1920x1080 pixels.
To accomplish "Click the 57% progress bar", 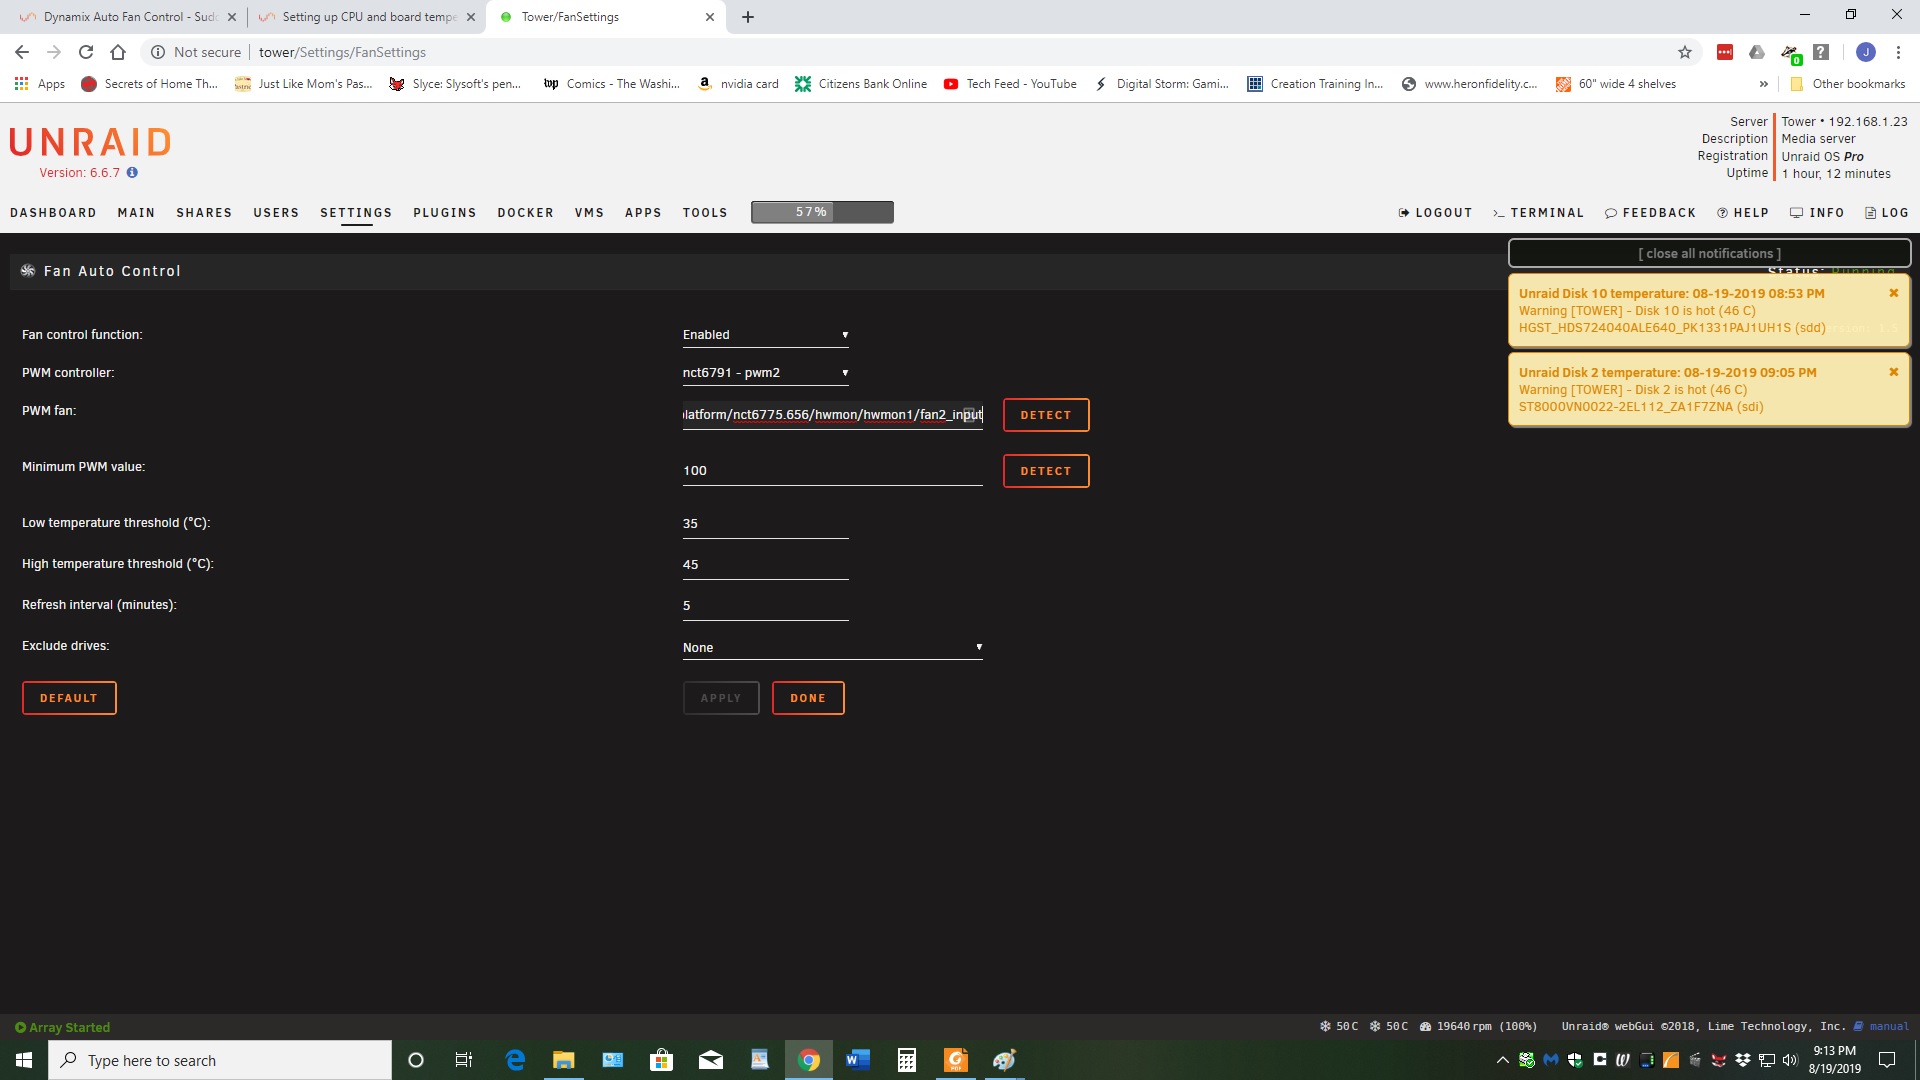I will [822, 212].
